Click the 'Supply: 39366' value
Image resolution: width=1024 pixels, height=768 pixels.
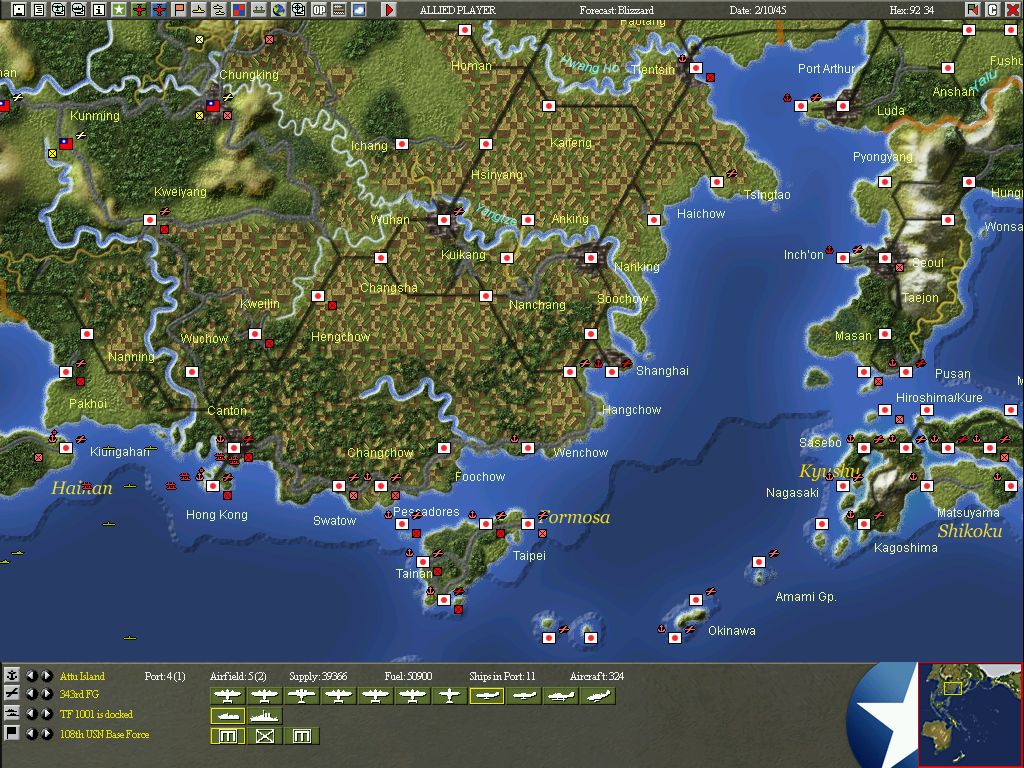point(318,676)
